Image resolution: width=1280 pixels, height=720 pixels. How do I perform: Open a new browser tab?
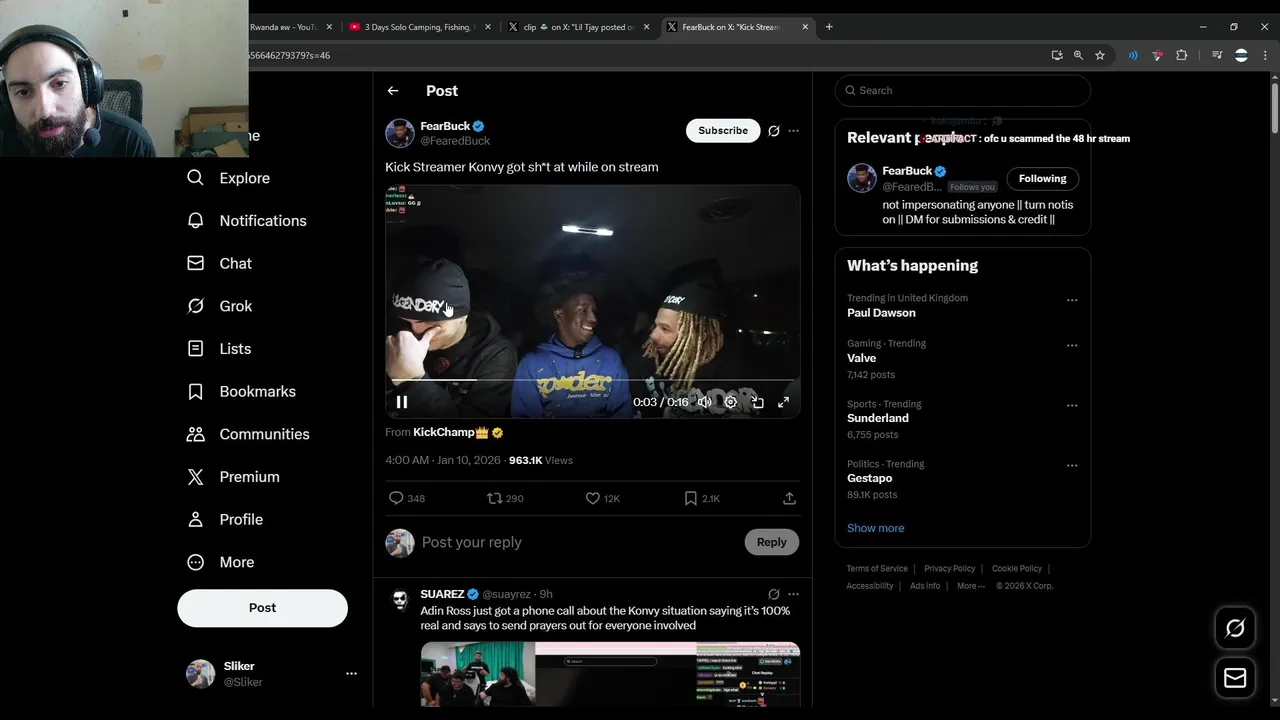click(x=829, y=27)
